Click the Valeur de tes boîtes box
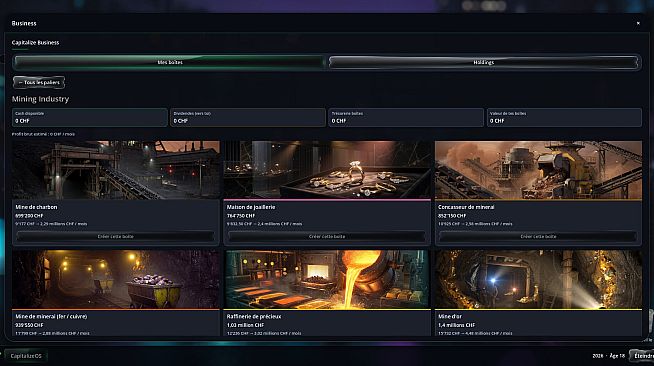654x366 pixels. [564, 117]
